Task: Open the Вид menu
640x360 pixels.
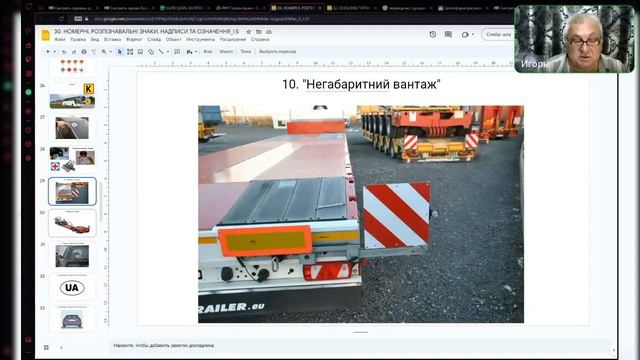Action: click(x=95, y=40)
